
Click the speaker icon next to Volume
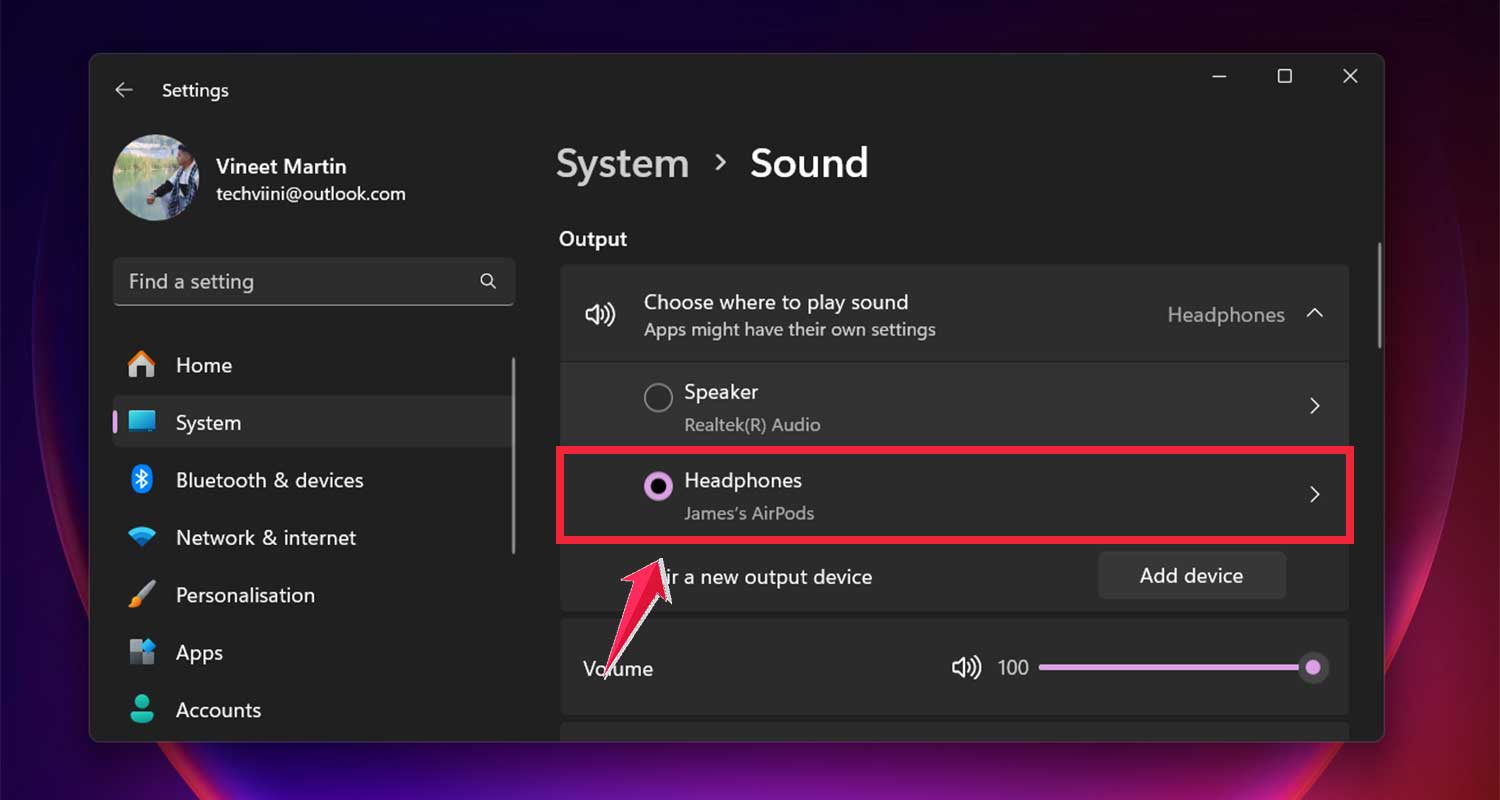(966, 667)
